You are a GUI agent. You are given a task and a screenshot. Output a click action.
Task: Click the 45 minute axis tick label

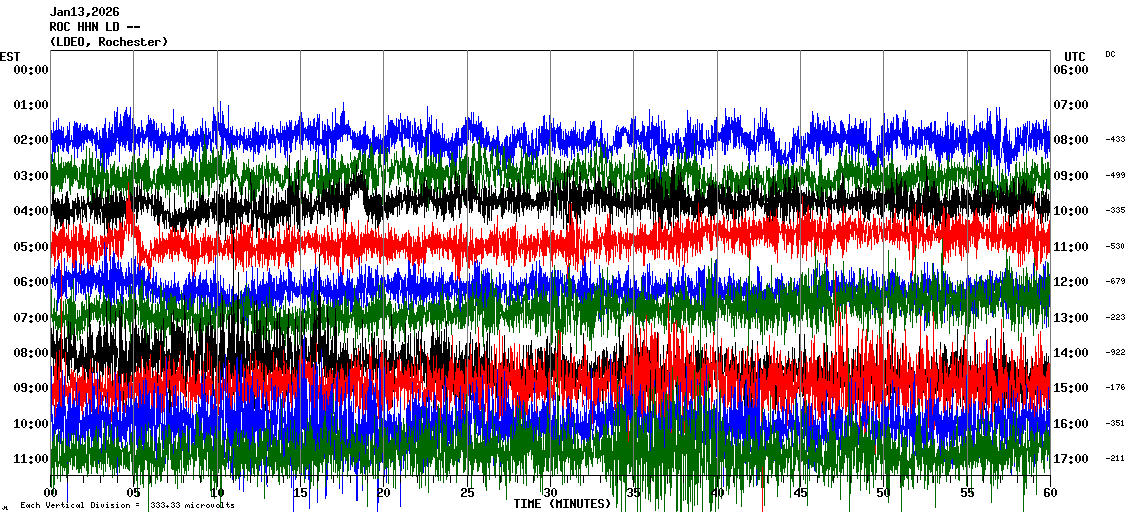click(x=800, y=493)
